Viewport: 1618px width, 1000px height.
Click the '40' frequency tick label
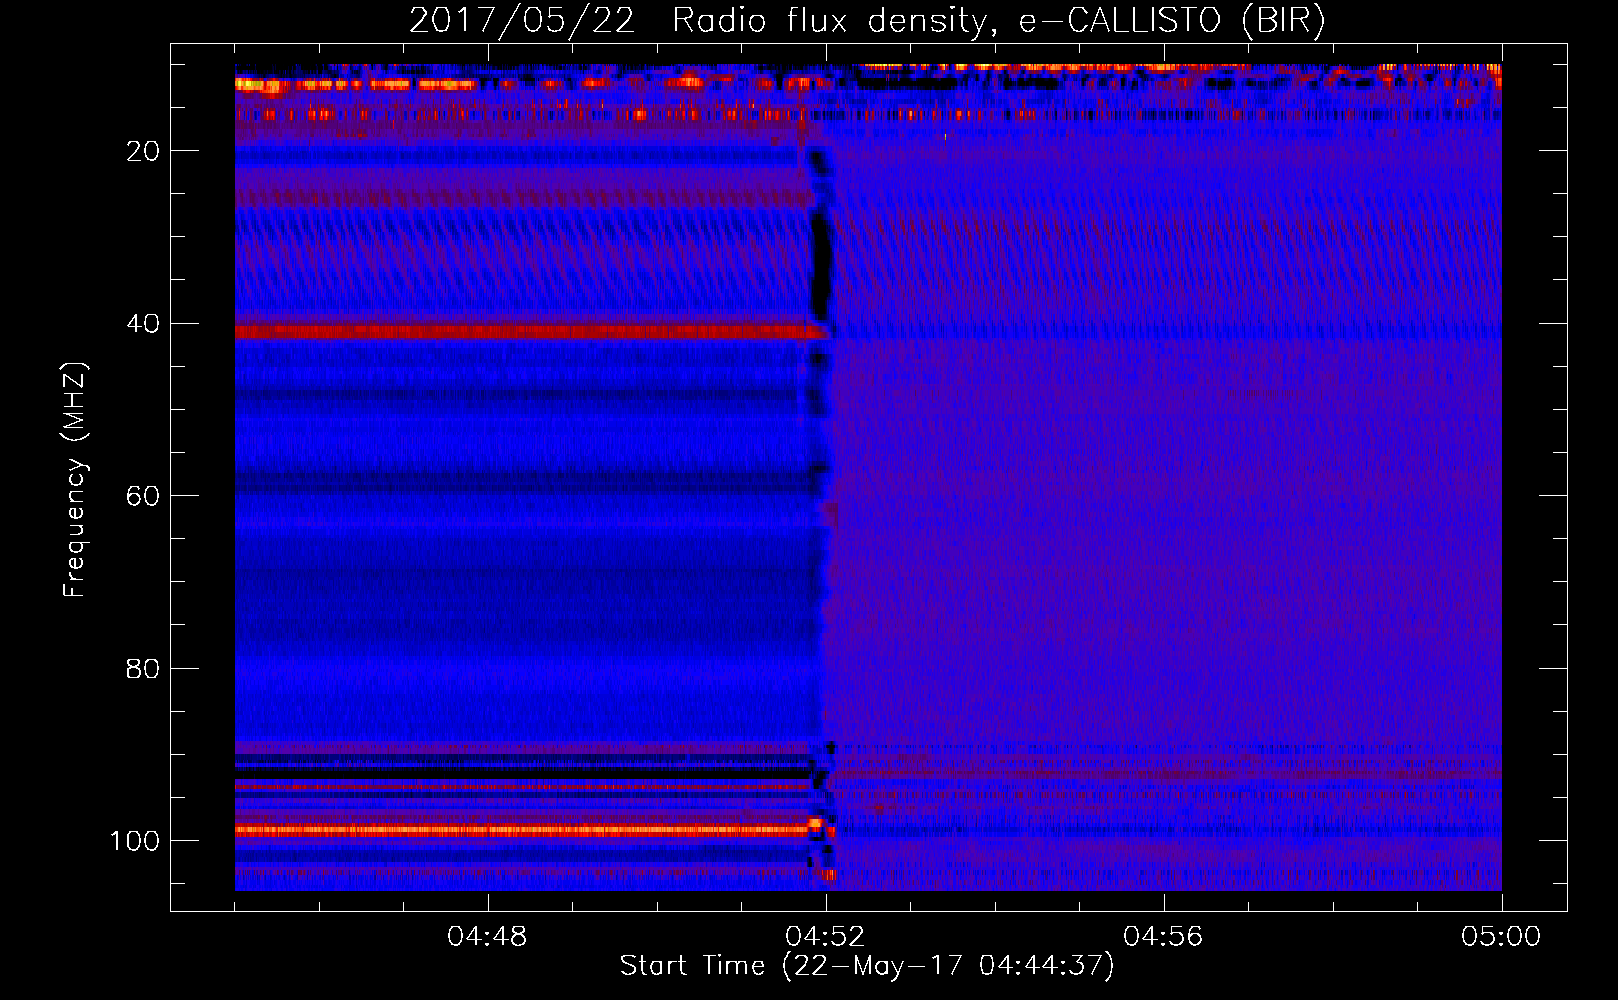point(142,324)
